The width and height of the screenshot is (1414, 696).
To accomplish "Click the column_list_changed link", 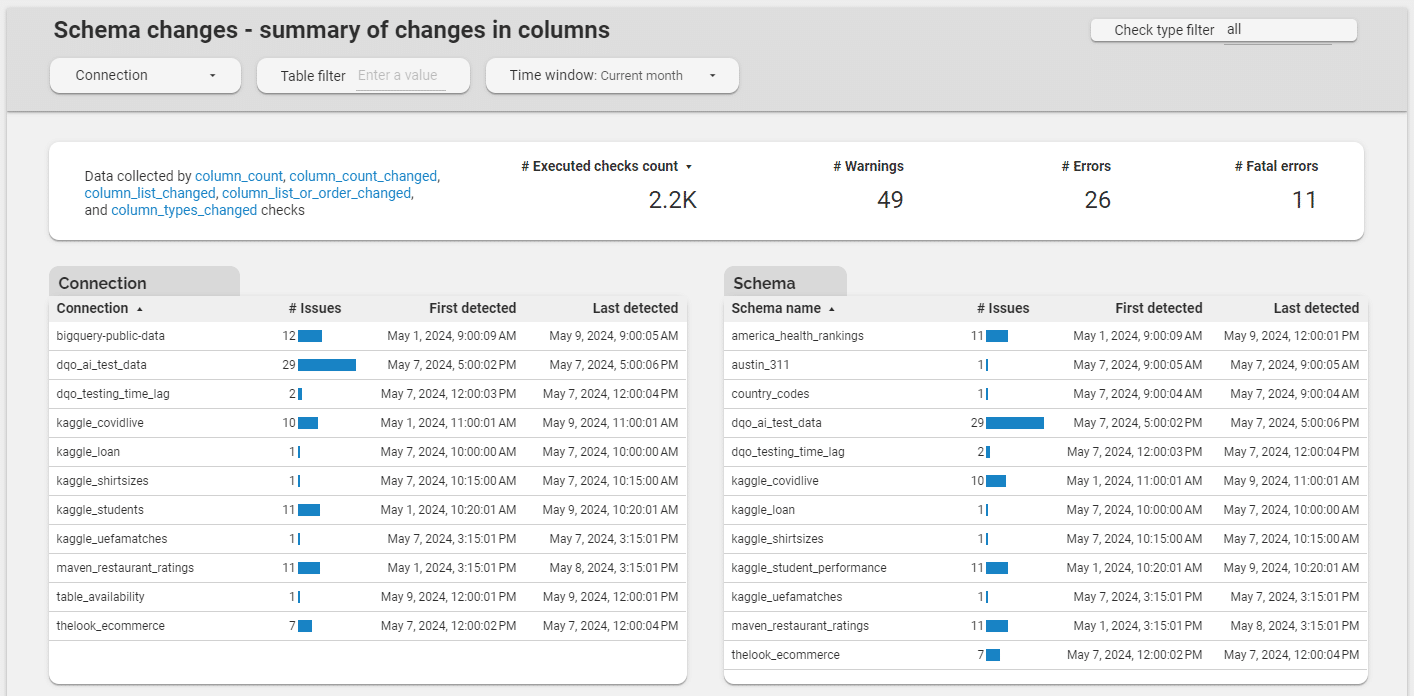I will click(x=149, y=193).
